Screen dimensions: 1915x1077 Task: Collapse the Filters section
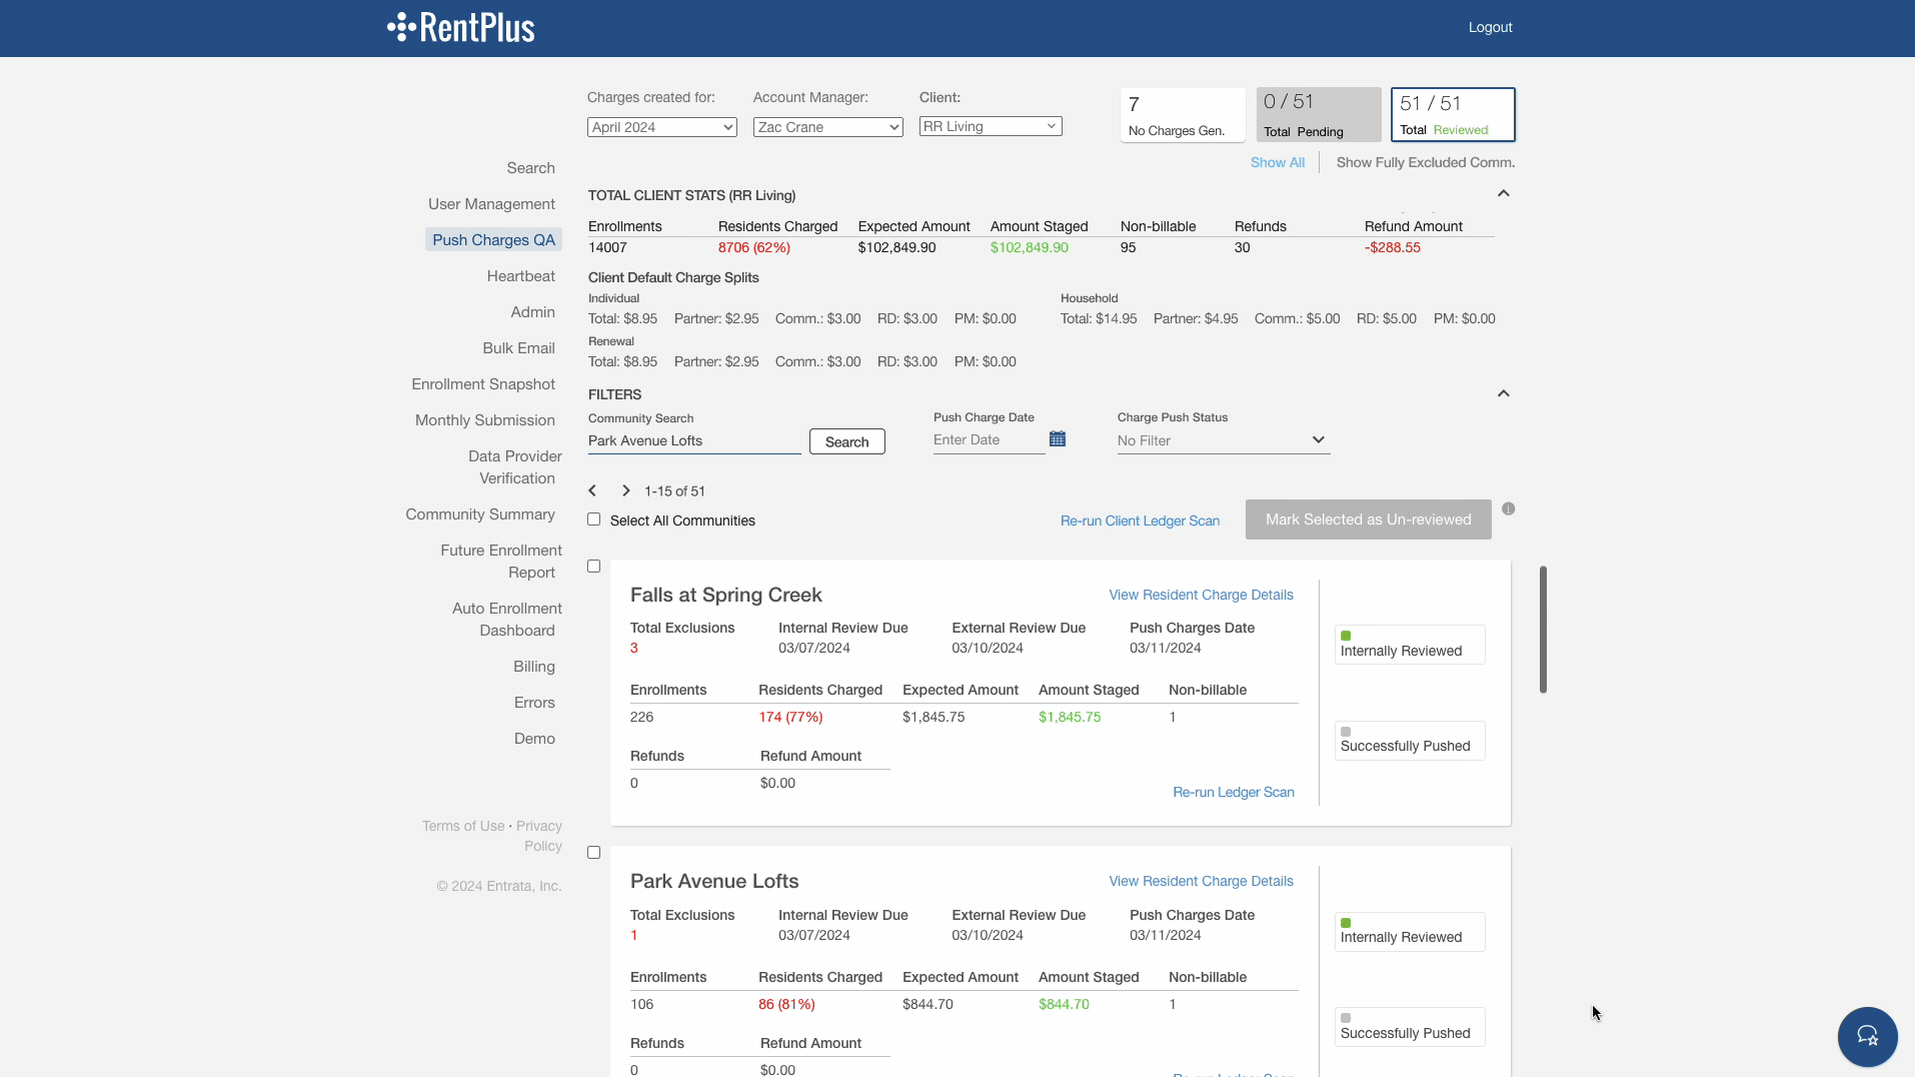(x=1502, y=394)
